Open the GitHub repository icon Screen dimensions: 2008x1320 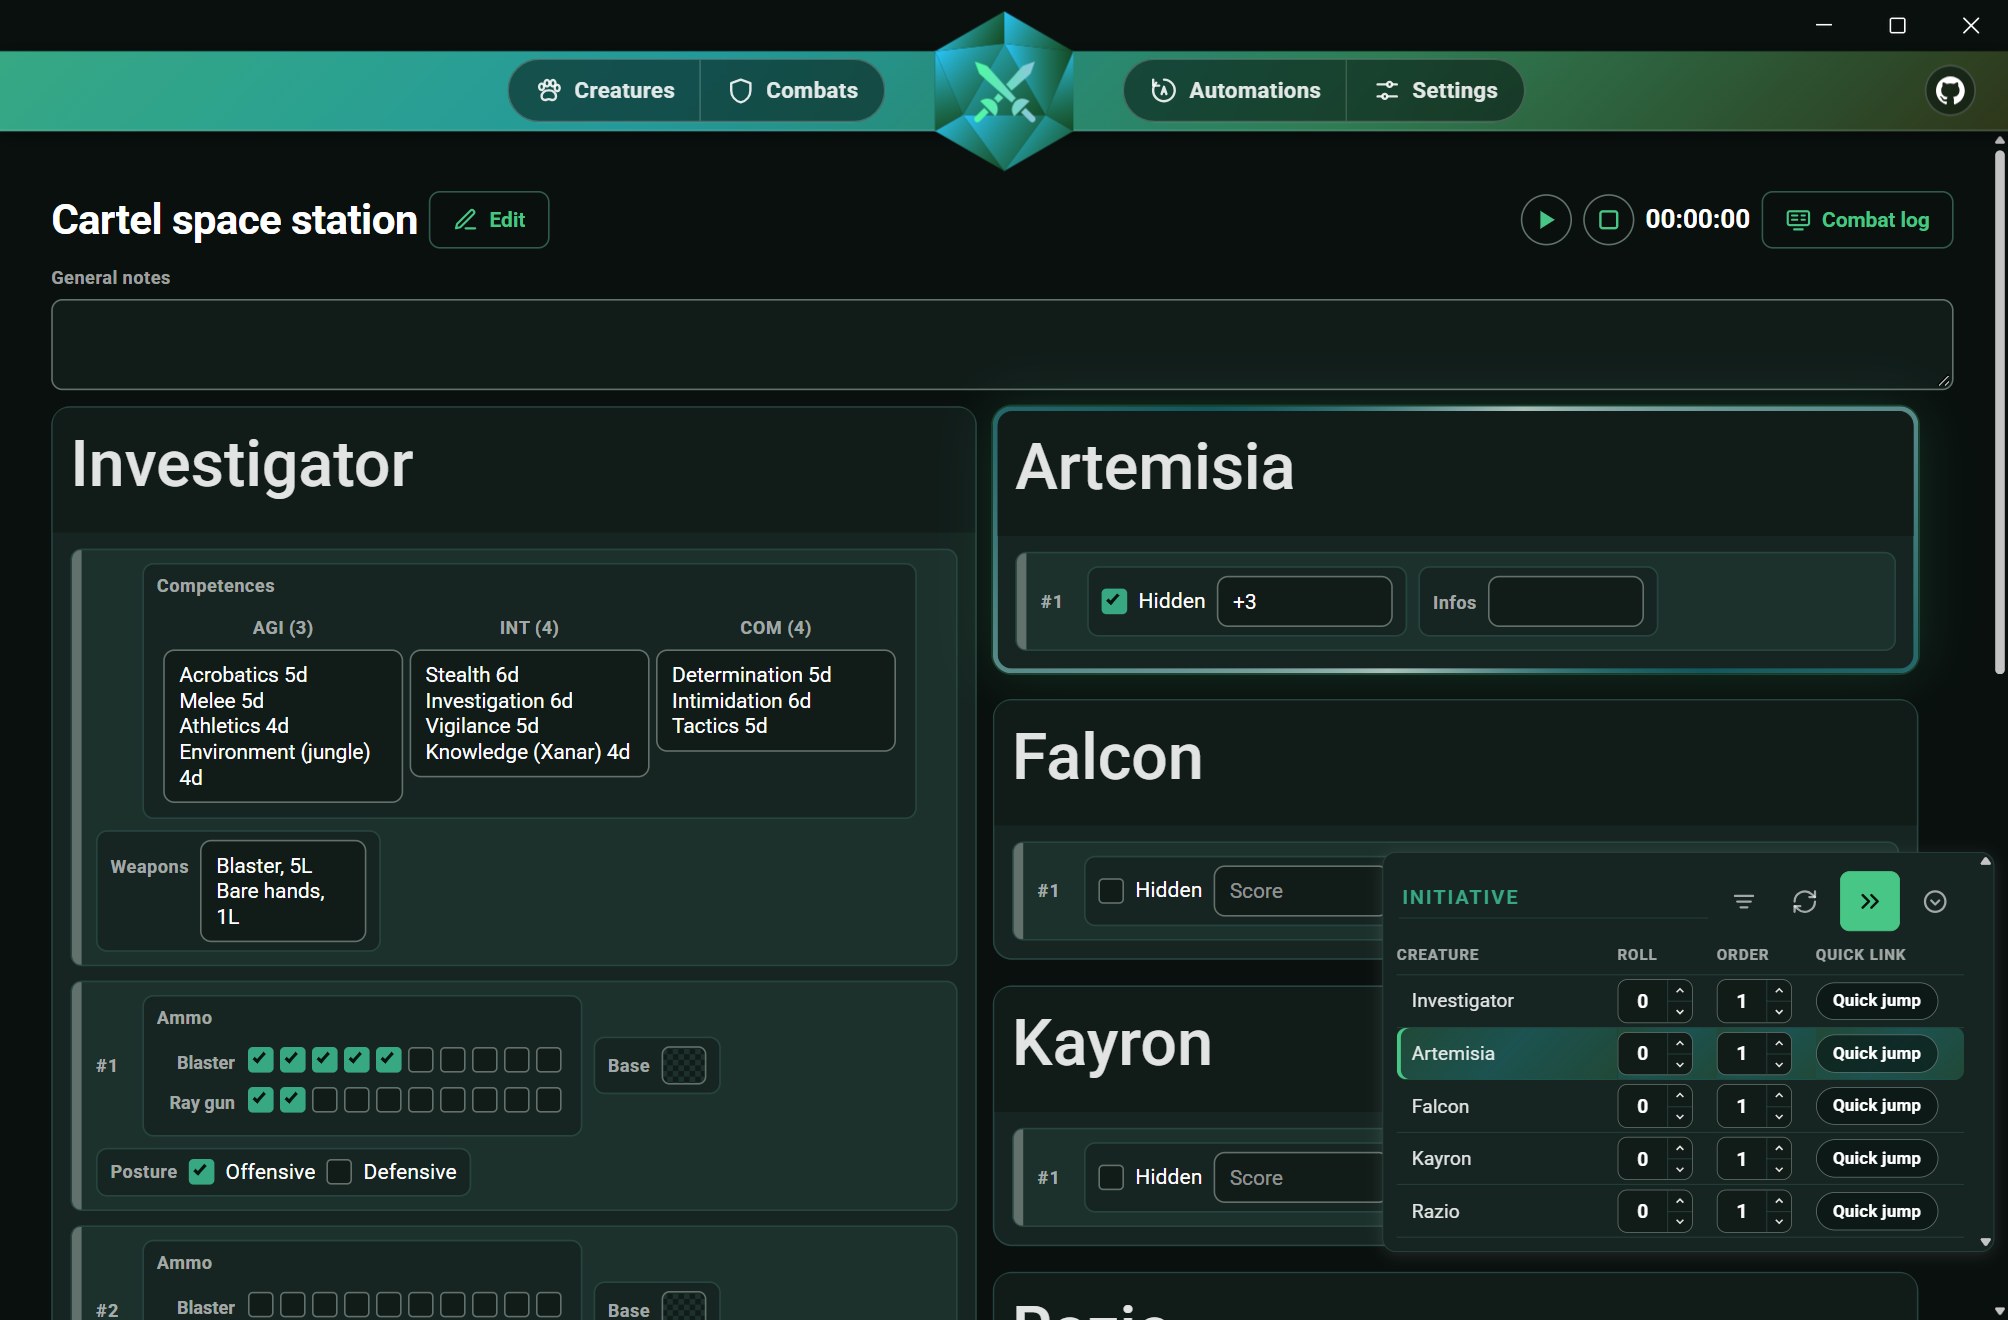[1949, 91]
